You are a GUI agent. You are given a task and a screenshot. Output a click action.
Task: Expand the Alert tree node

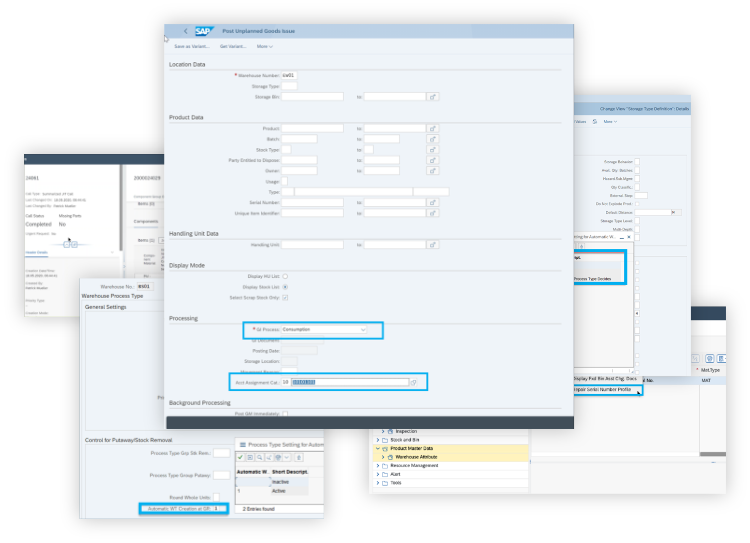(378, 475)
